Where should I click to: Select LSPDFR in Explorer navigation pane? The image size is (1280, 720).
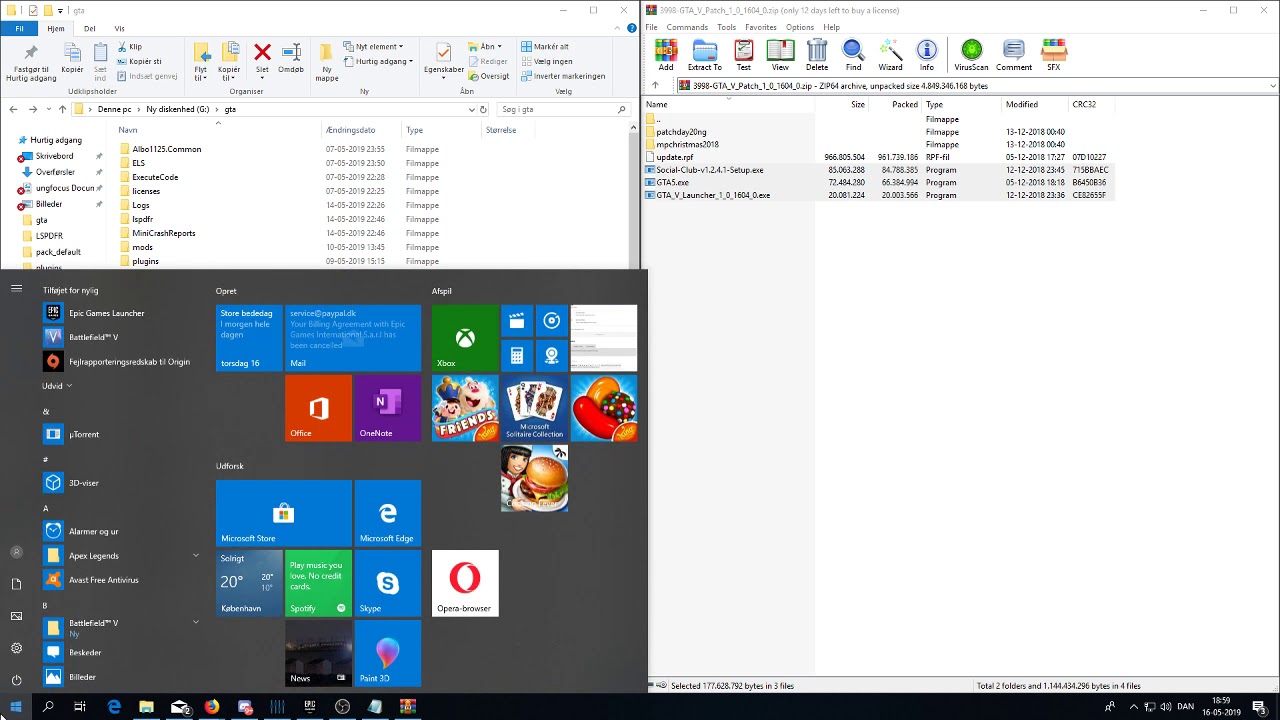click(49, 236)
